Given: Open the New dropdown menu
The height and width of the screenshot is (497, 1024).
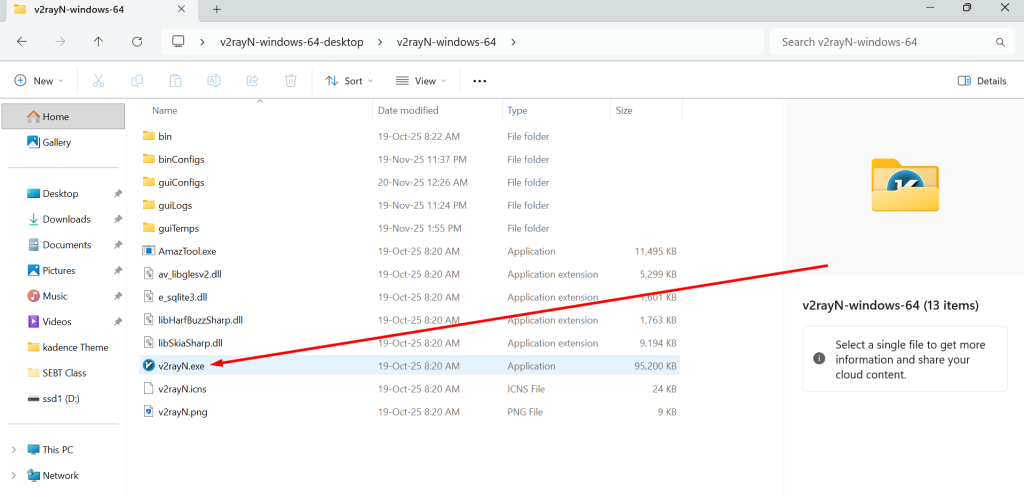Looking at the screenshot, I should (39, 81).
